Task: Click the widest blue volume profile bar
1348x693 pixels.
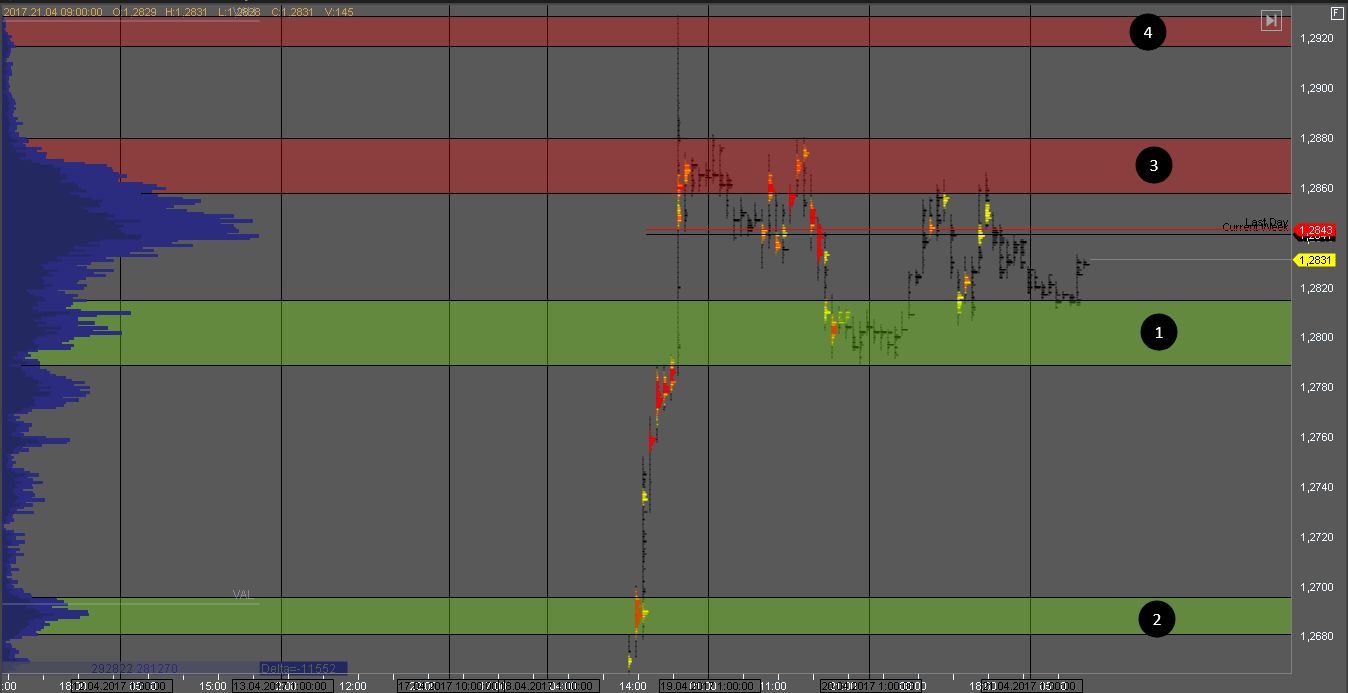Action: (x=130, y=236)
